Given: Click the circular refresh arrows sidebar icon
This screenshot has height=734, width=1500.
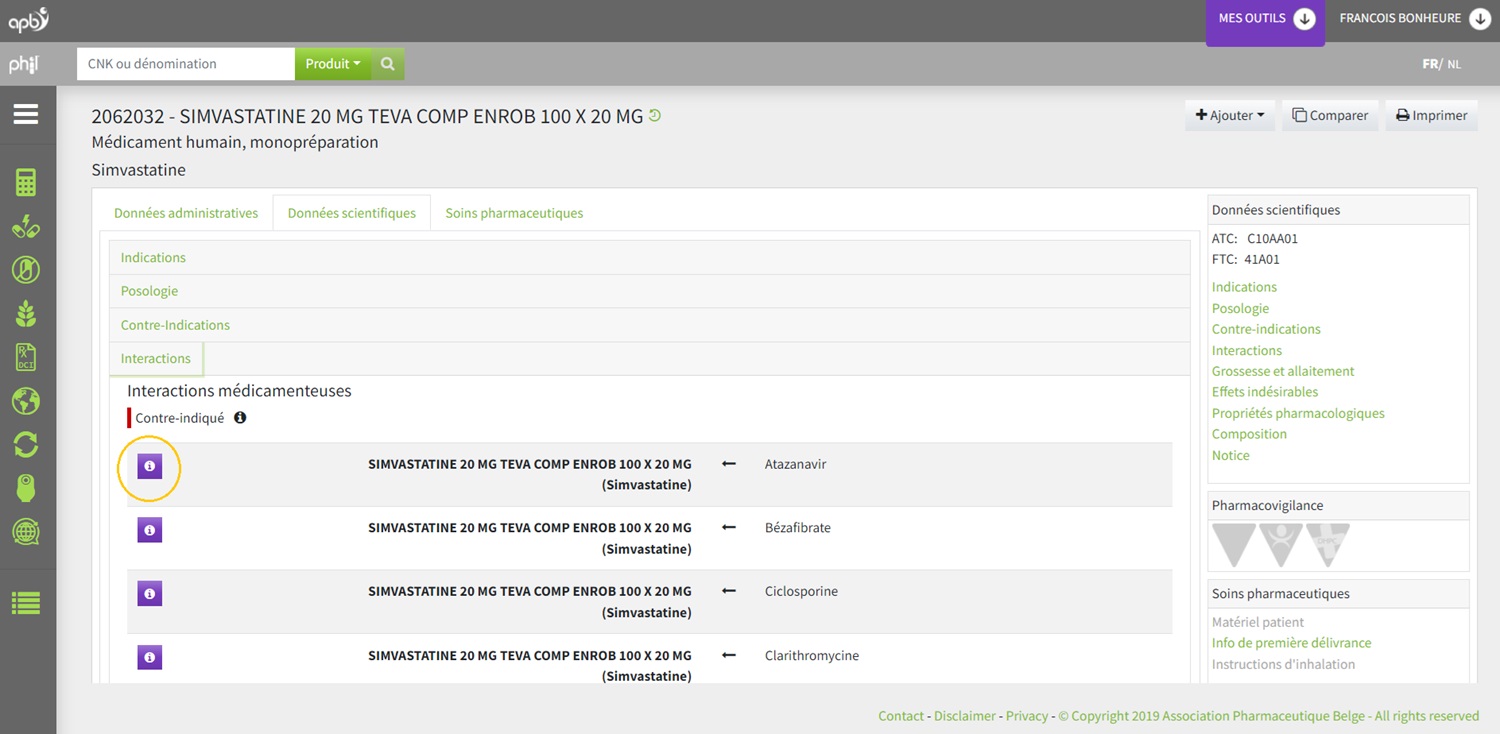Looking at the screenshot, I should pyautogui.click(x=26, y=444).
